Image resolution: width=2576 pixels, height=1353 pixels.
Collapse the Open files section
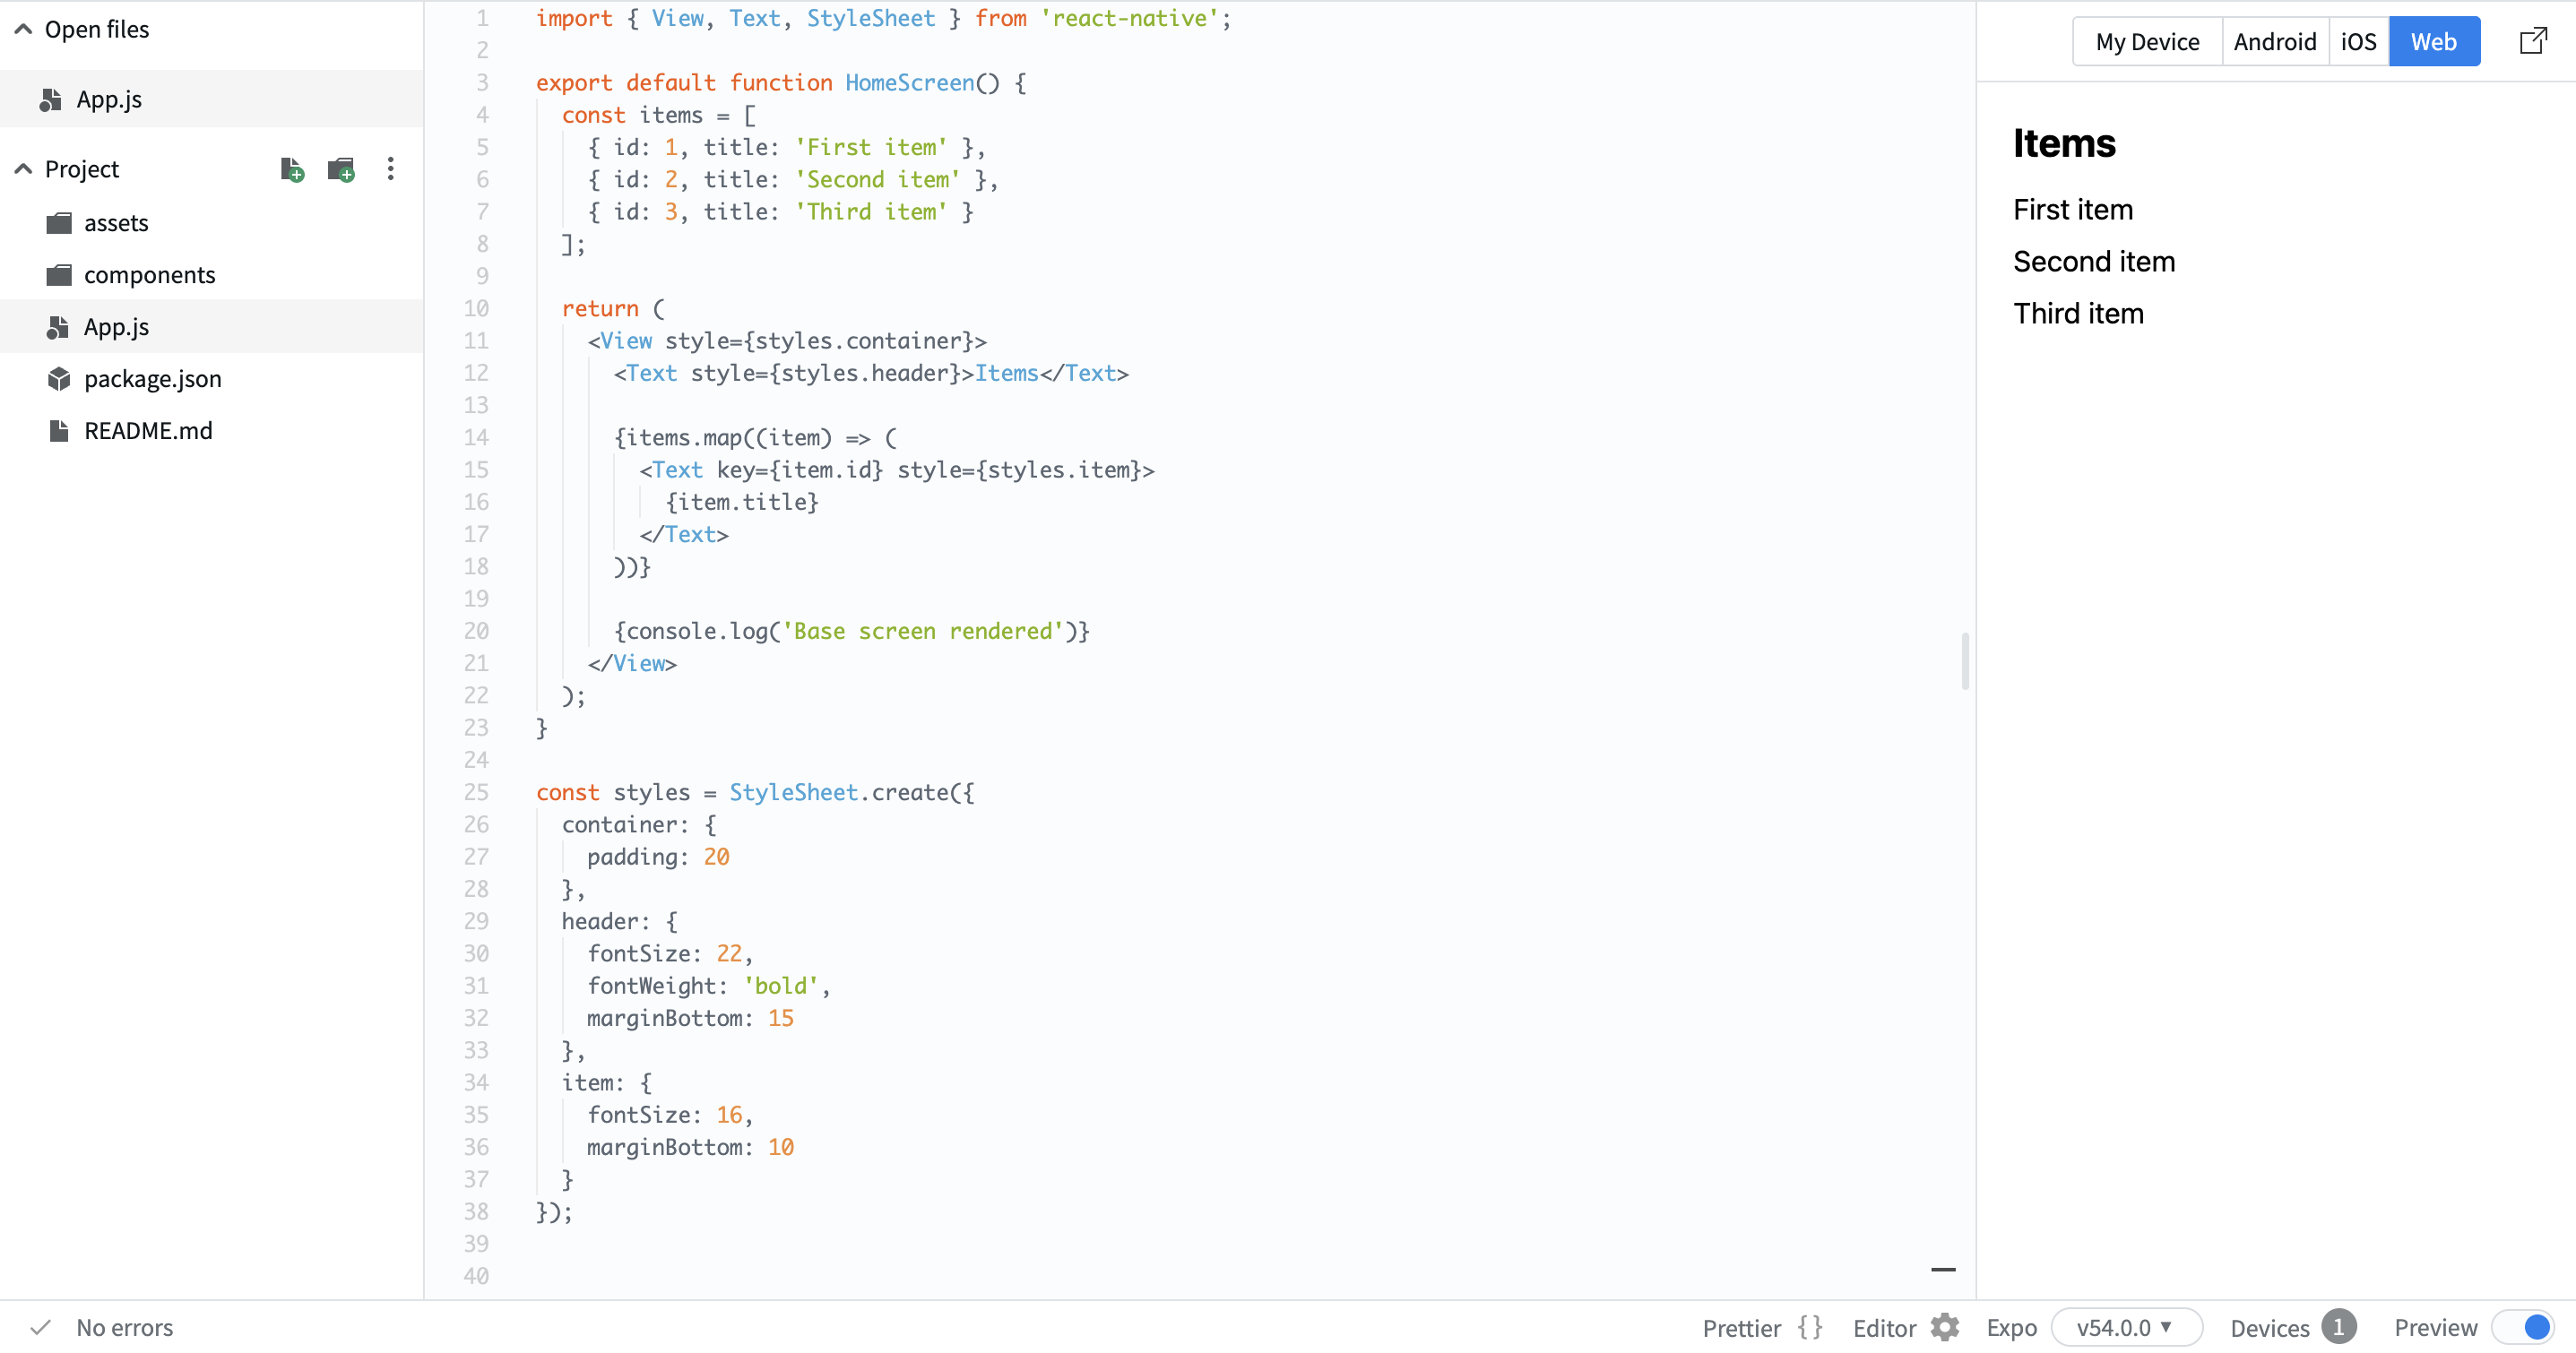pos(23,29)
